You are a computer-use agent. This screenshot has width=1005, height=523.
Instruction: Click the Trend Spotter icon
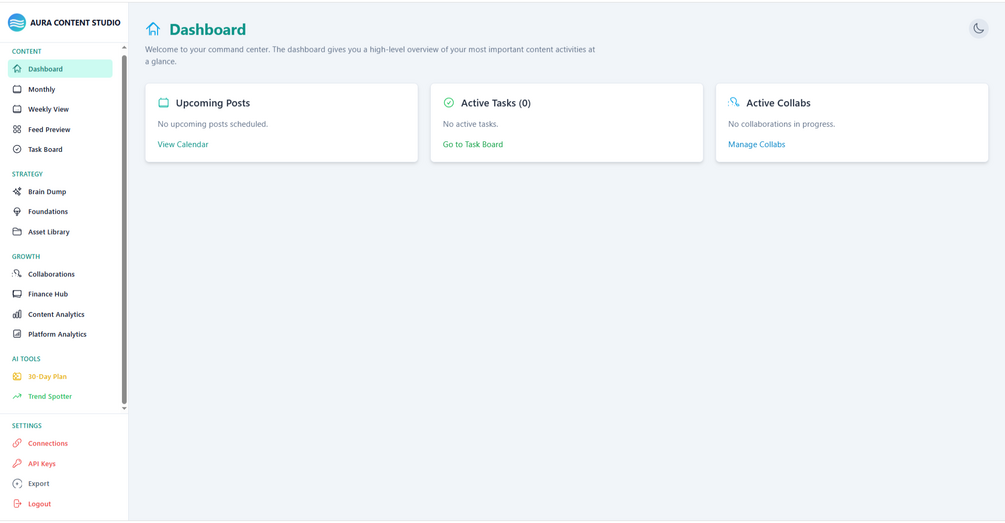coord(17,397)
